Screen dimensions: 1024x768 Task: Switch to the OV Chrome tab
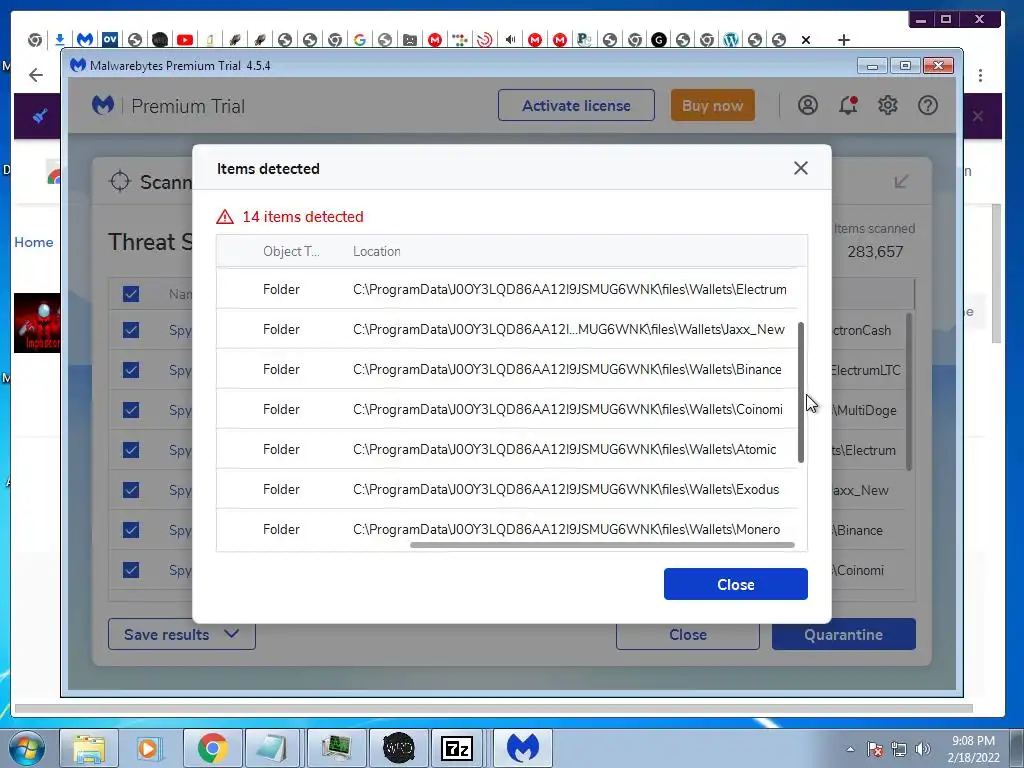click(110, 40)
